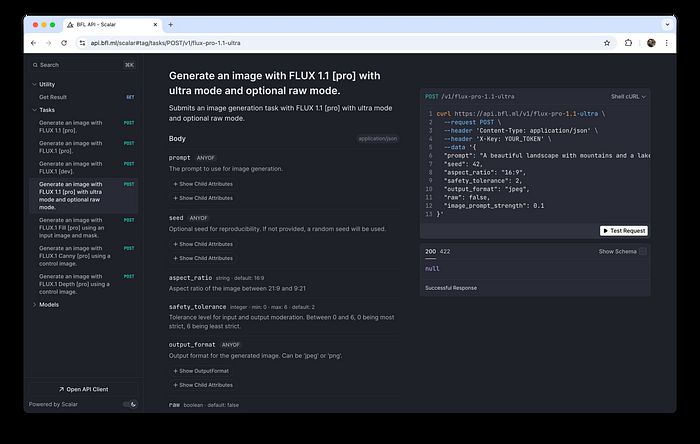
Task: Open the Chrome three-dot menu
Action: [x=667, y=43]
